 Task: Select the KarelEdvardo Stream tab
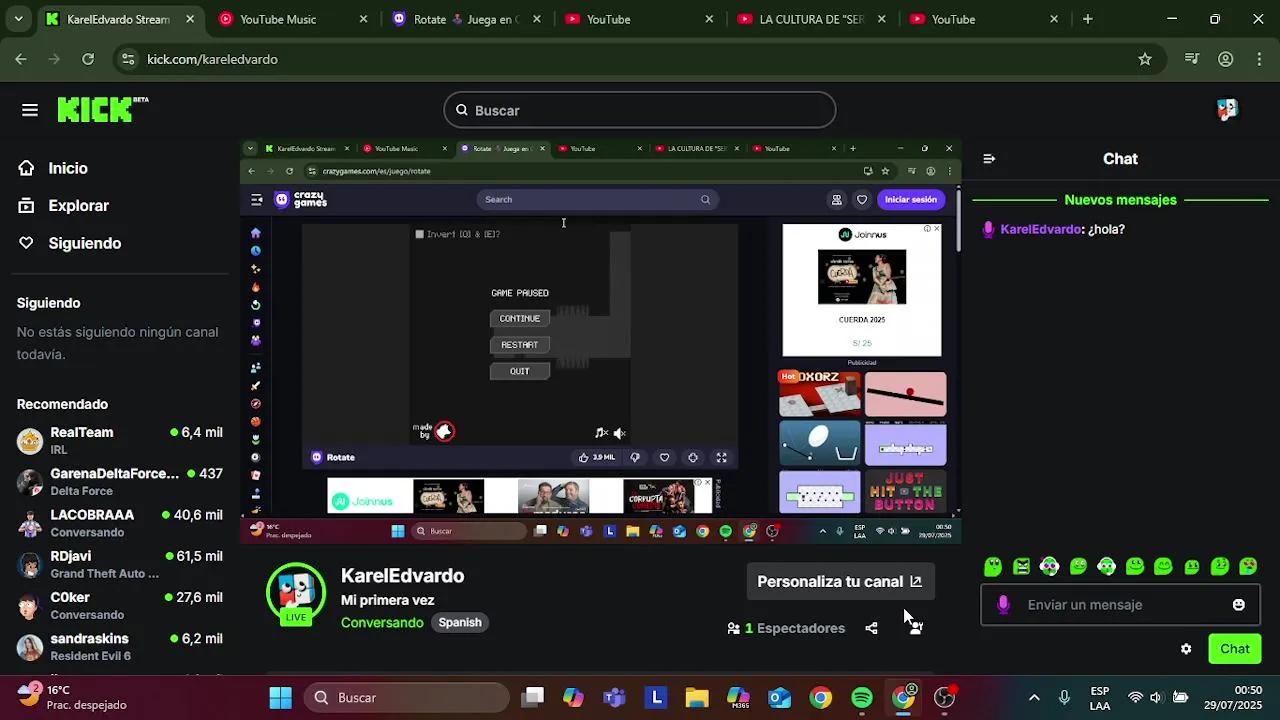pos(118,19)
